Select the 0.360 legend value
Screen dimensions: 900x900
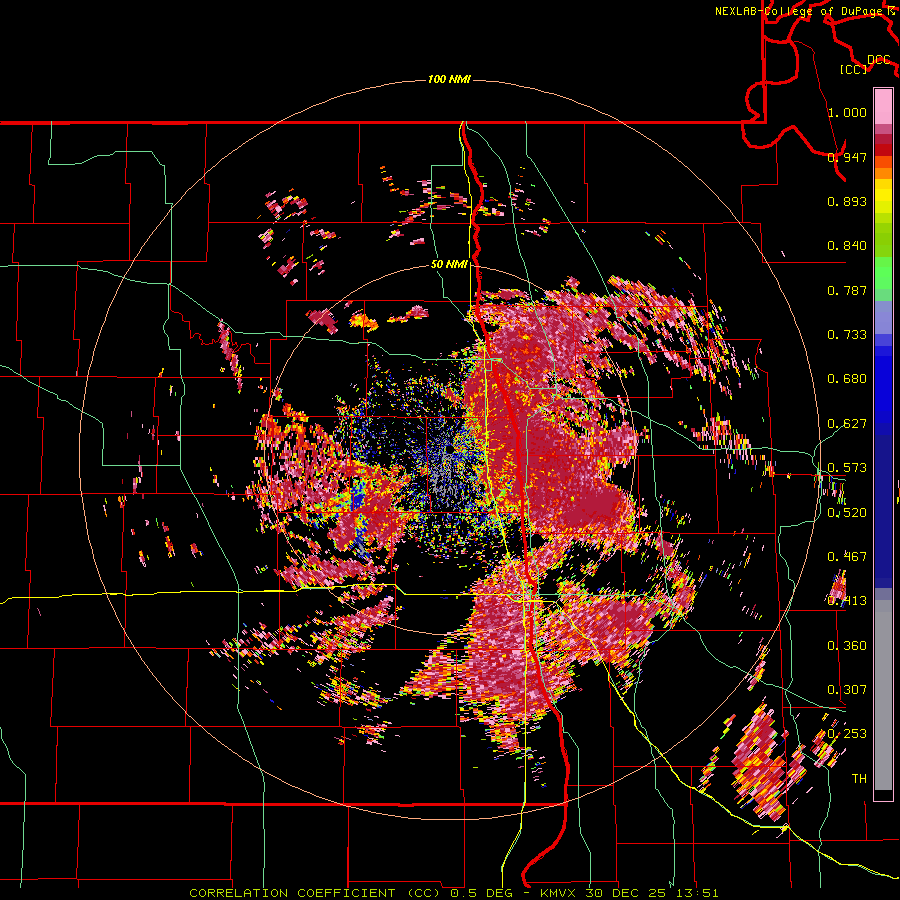click(847, 646)
